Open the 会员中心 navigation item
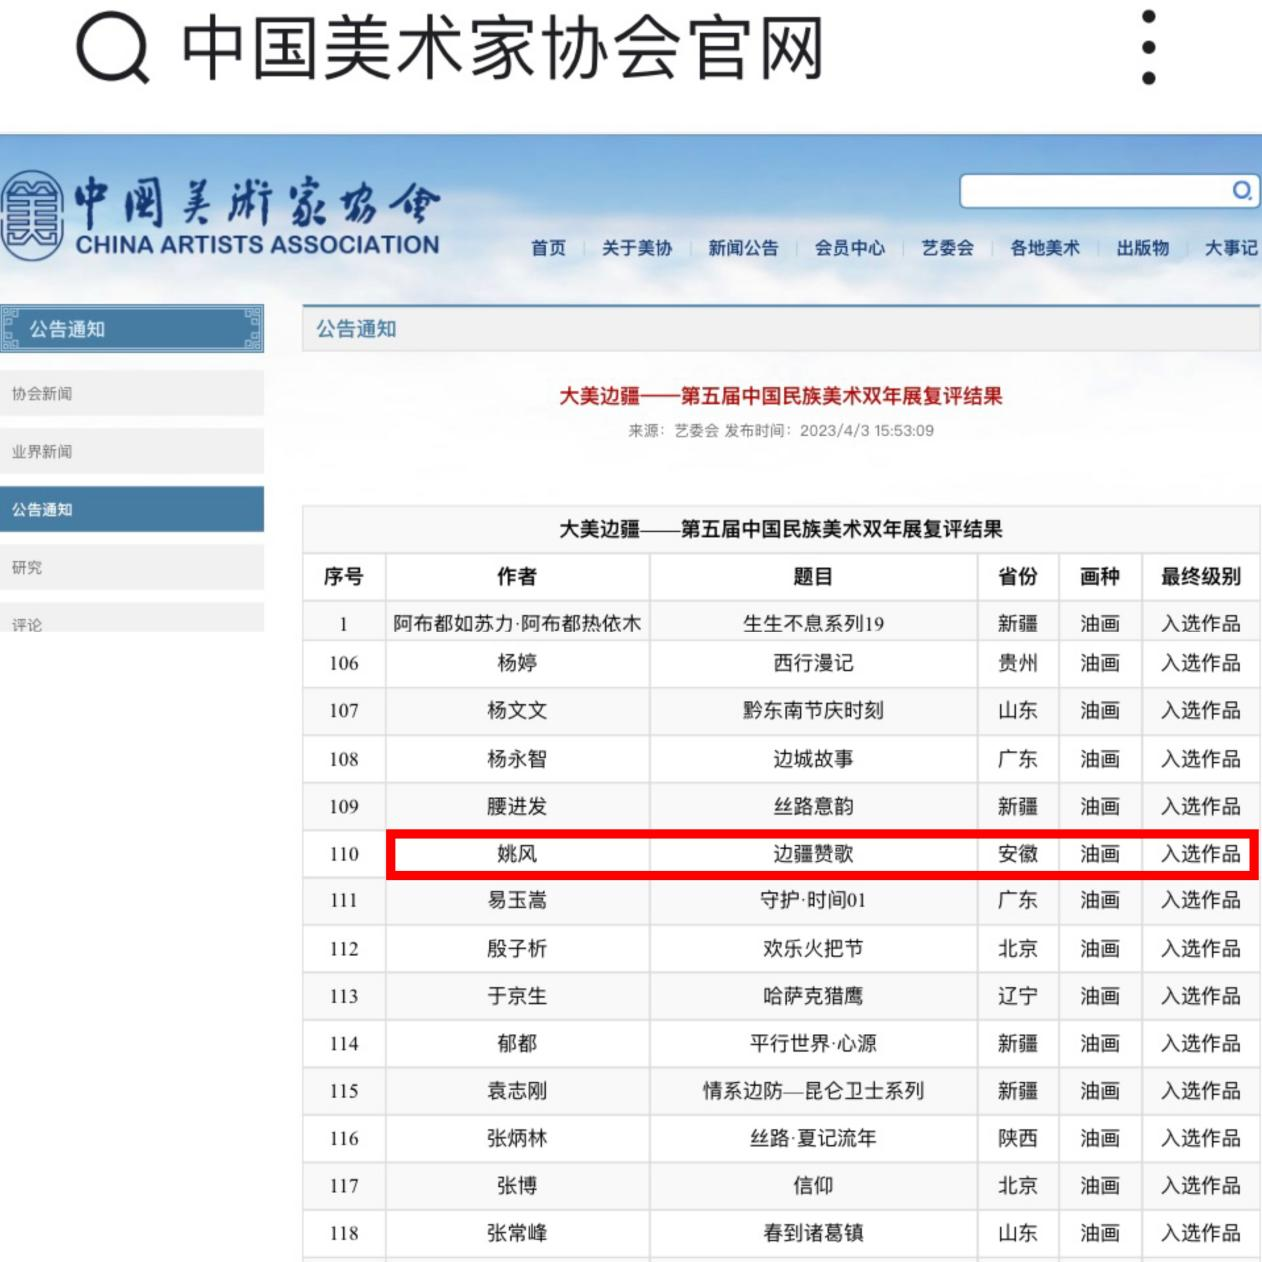Image resolution: width=1262 pixels, height=1262 pixels. tap(849, 248)
